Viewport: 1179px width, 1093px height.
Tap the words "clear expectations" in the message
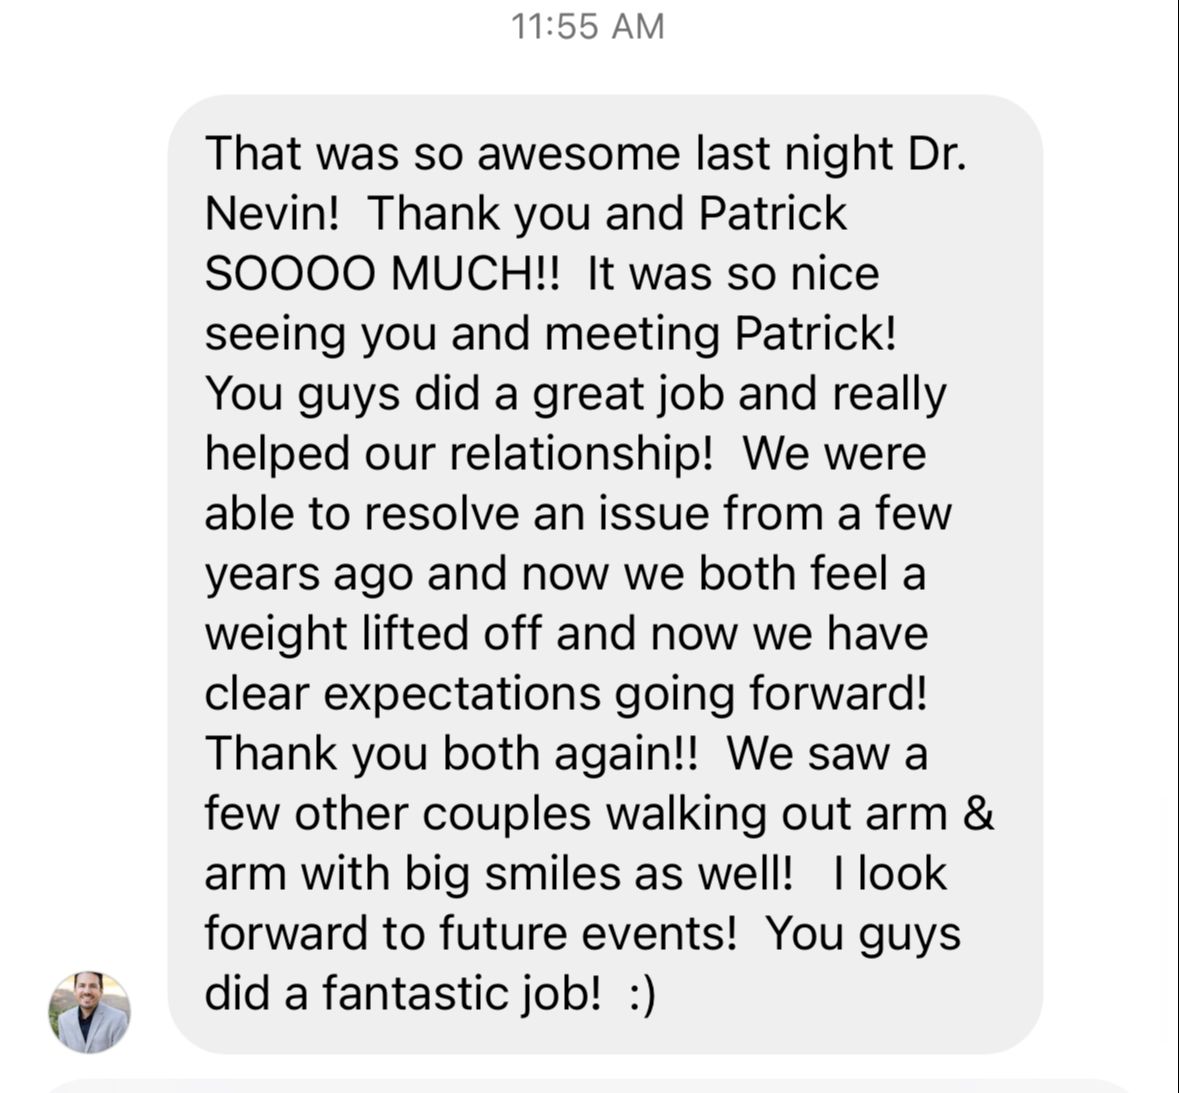tap(402, 694)
